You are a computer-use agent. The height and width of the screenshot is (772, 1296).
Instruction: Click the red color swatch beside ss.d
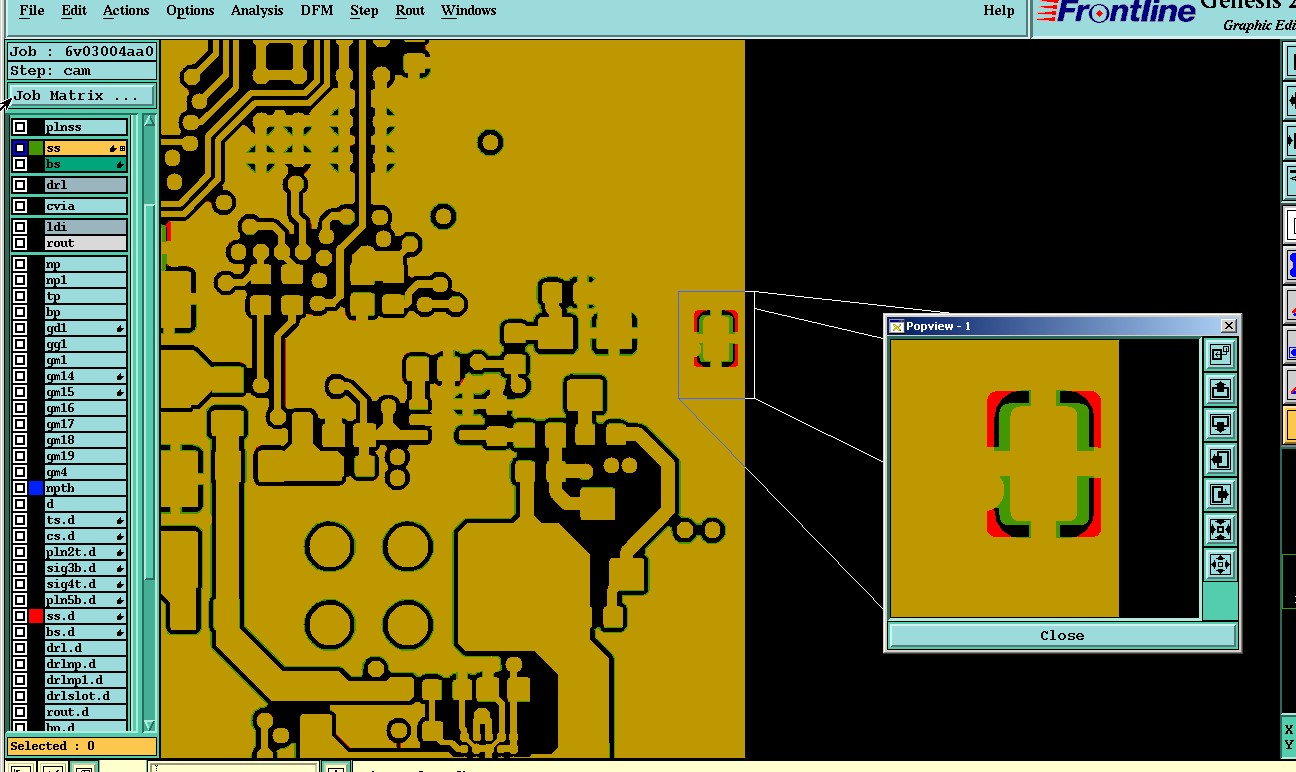[x=37, y=616]
